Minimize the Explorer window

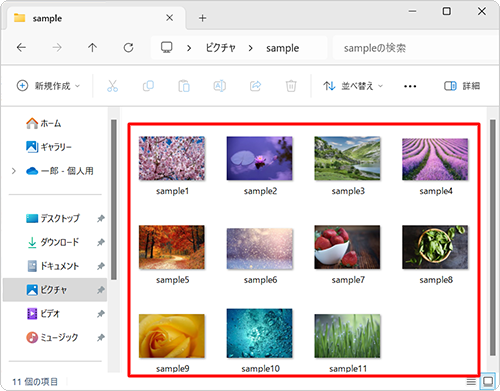pyautogui.click(x=412, y=11)
